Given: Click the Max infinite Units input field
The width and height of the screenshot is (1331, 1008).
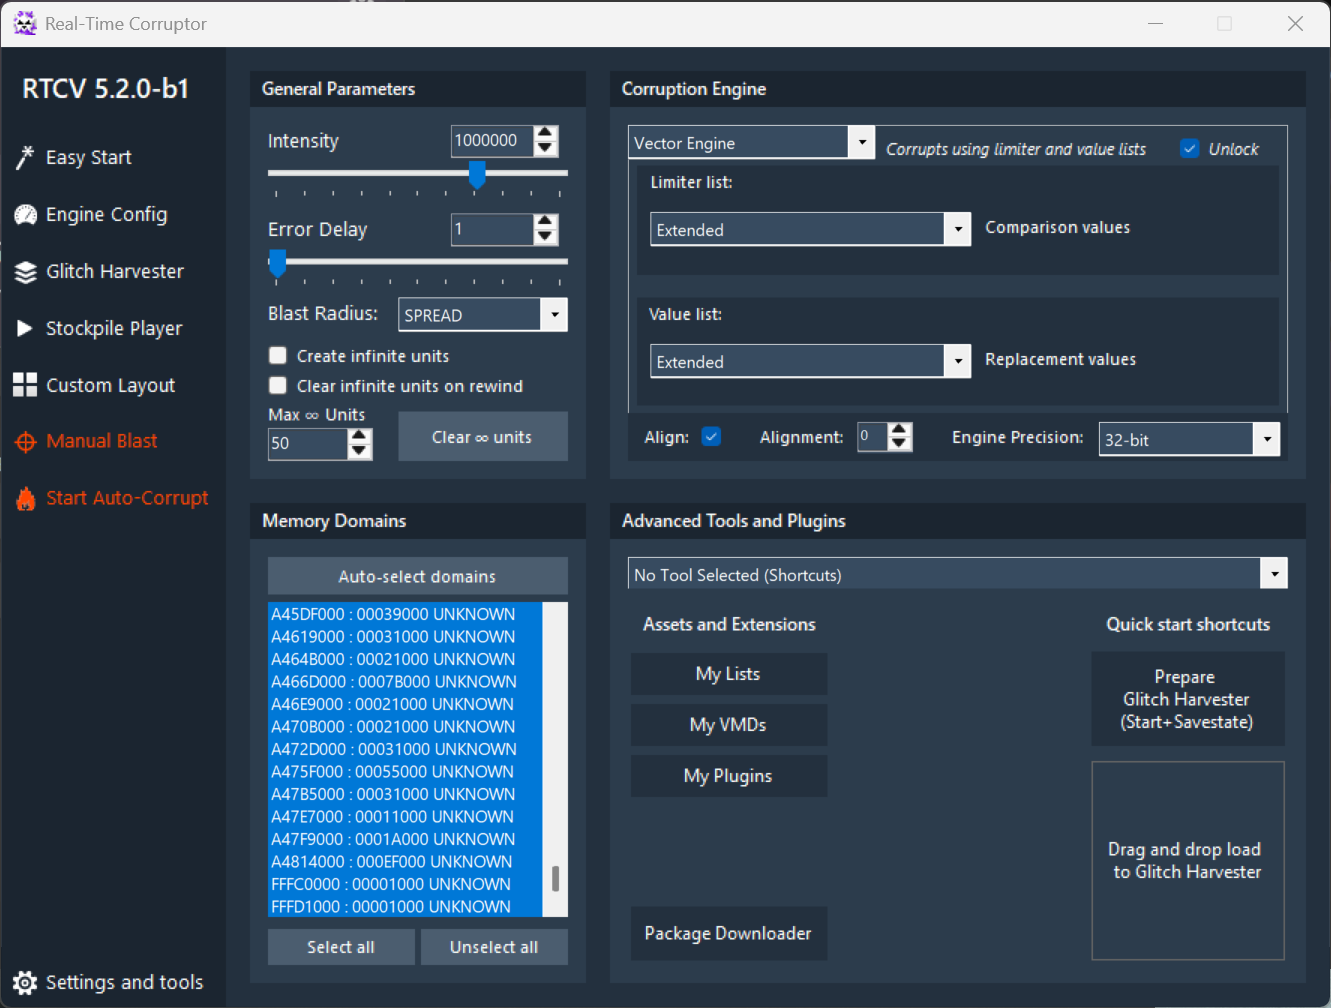Looking at the screenshot, I should click(307, 443).
